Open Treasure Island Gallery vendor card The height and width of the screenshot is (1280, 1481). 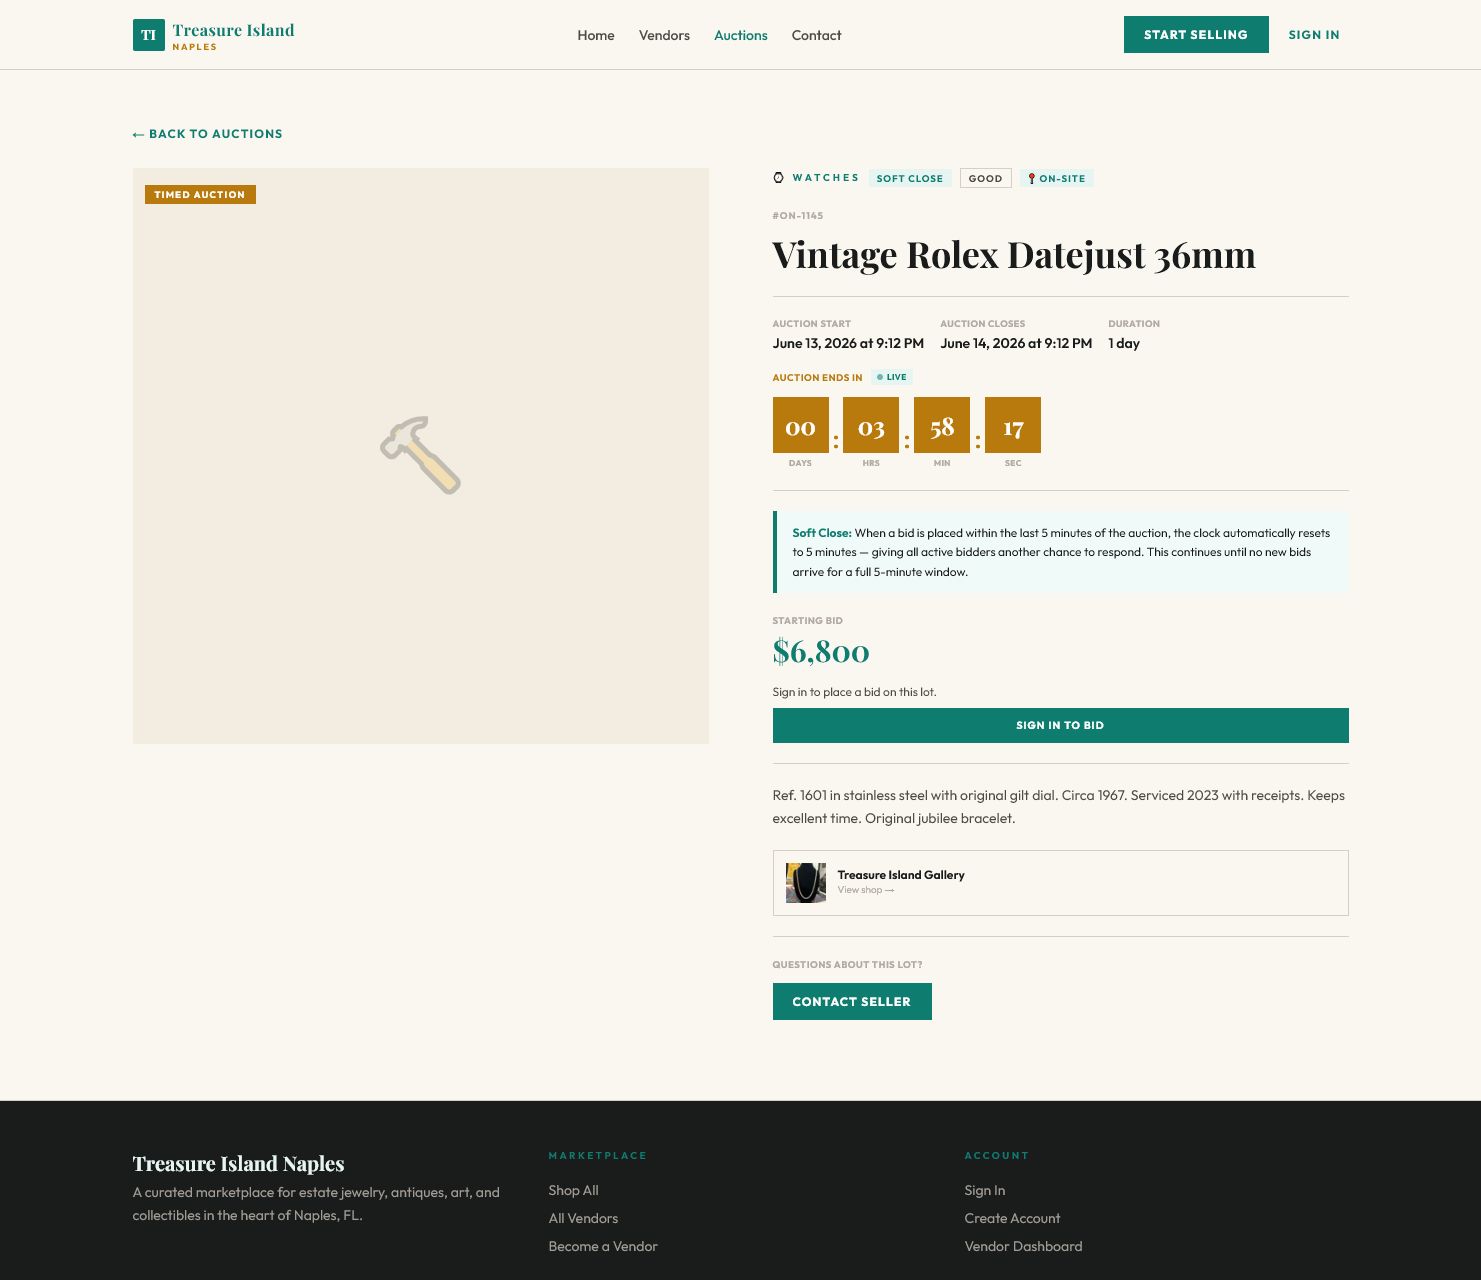1060,883
